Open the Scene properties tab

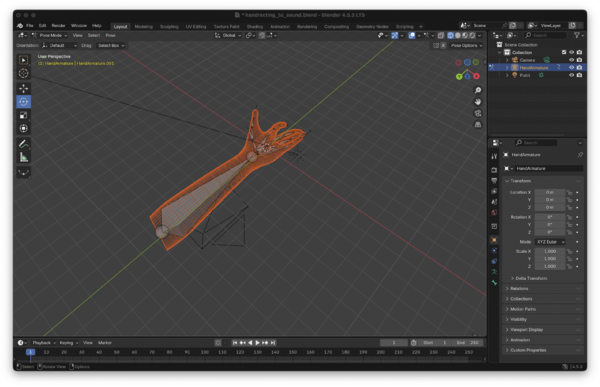pos(494,202)
